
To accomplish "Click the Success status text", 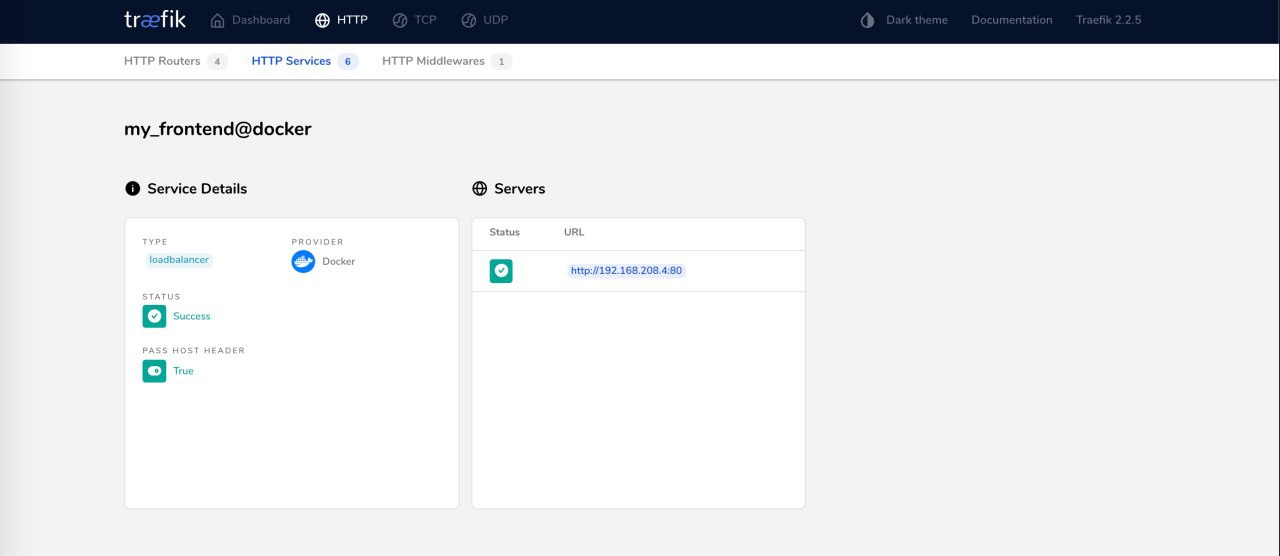I will tap(192, 316).
